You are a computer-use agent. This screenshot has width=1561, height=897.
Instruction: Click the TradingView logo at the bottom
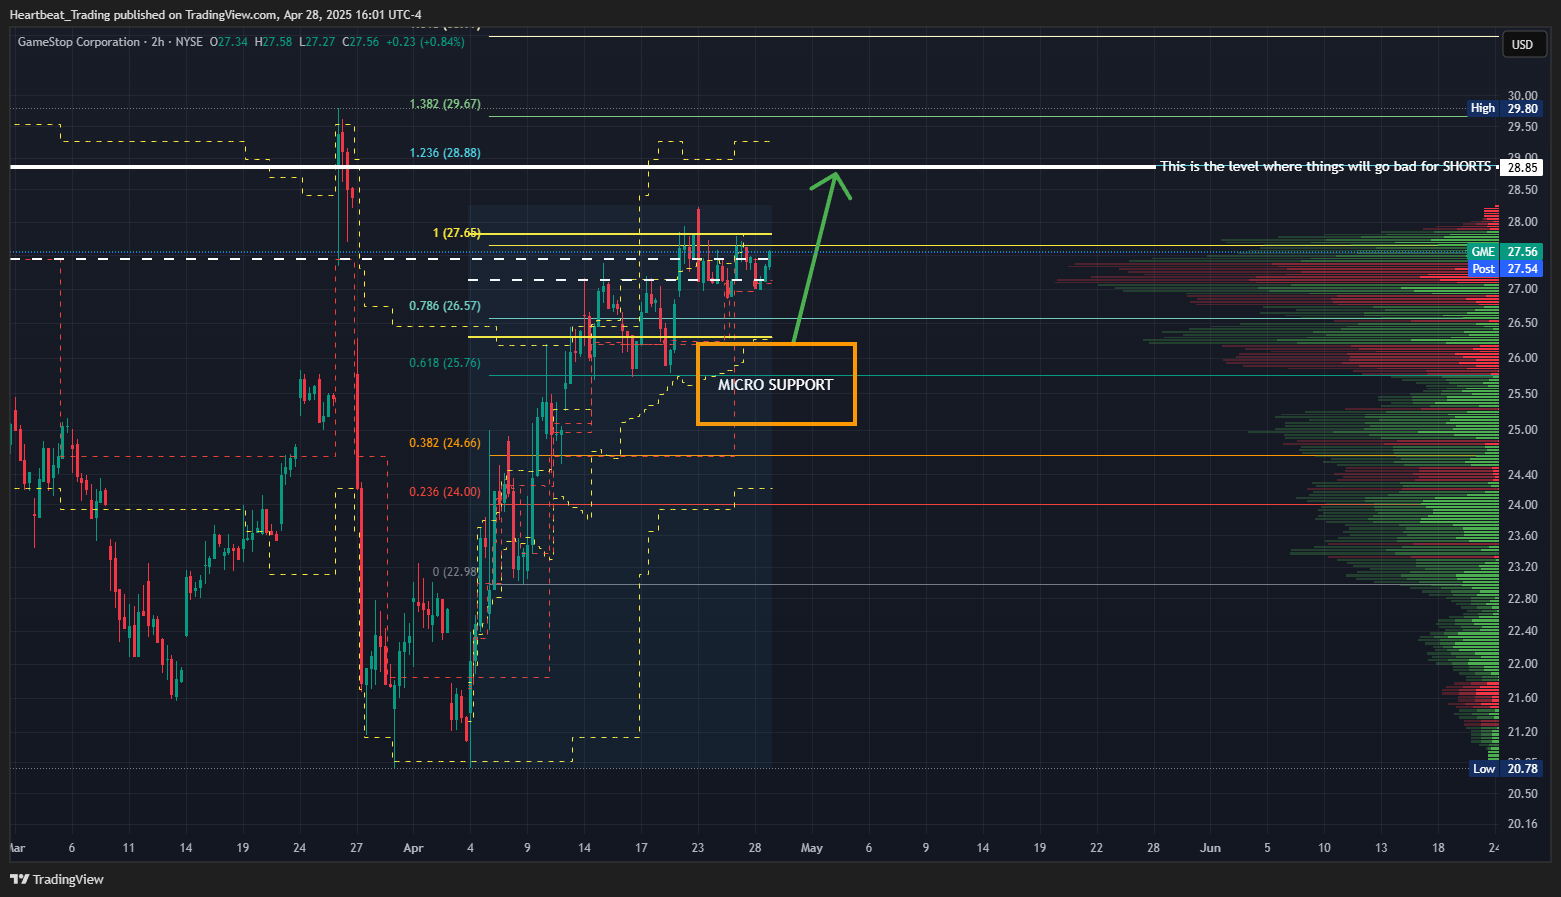pos(57,879)
